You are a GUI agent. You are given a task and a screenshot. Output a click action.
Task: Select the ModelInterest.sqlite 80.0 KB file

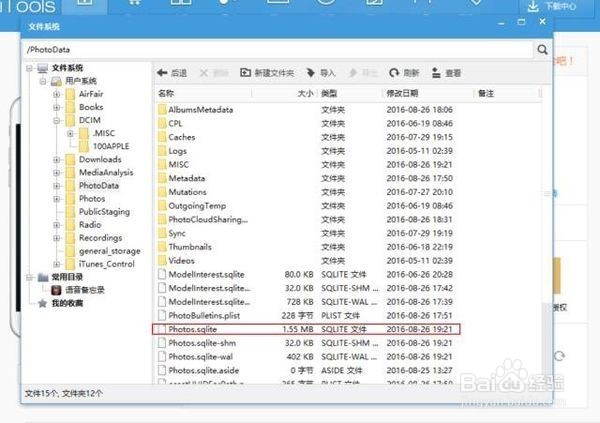click(306, 274)
